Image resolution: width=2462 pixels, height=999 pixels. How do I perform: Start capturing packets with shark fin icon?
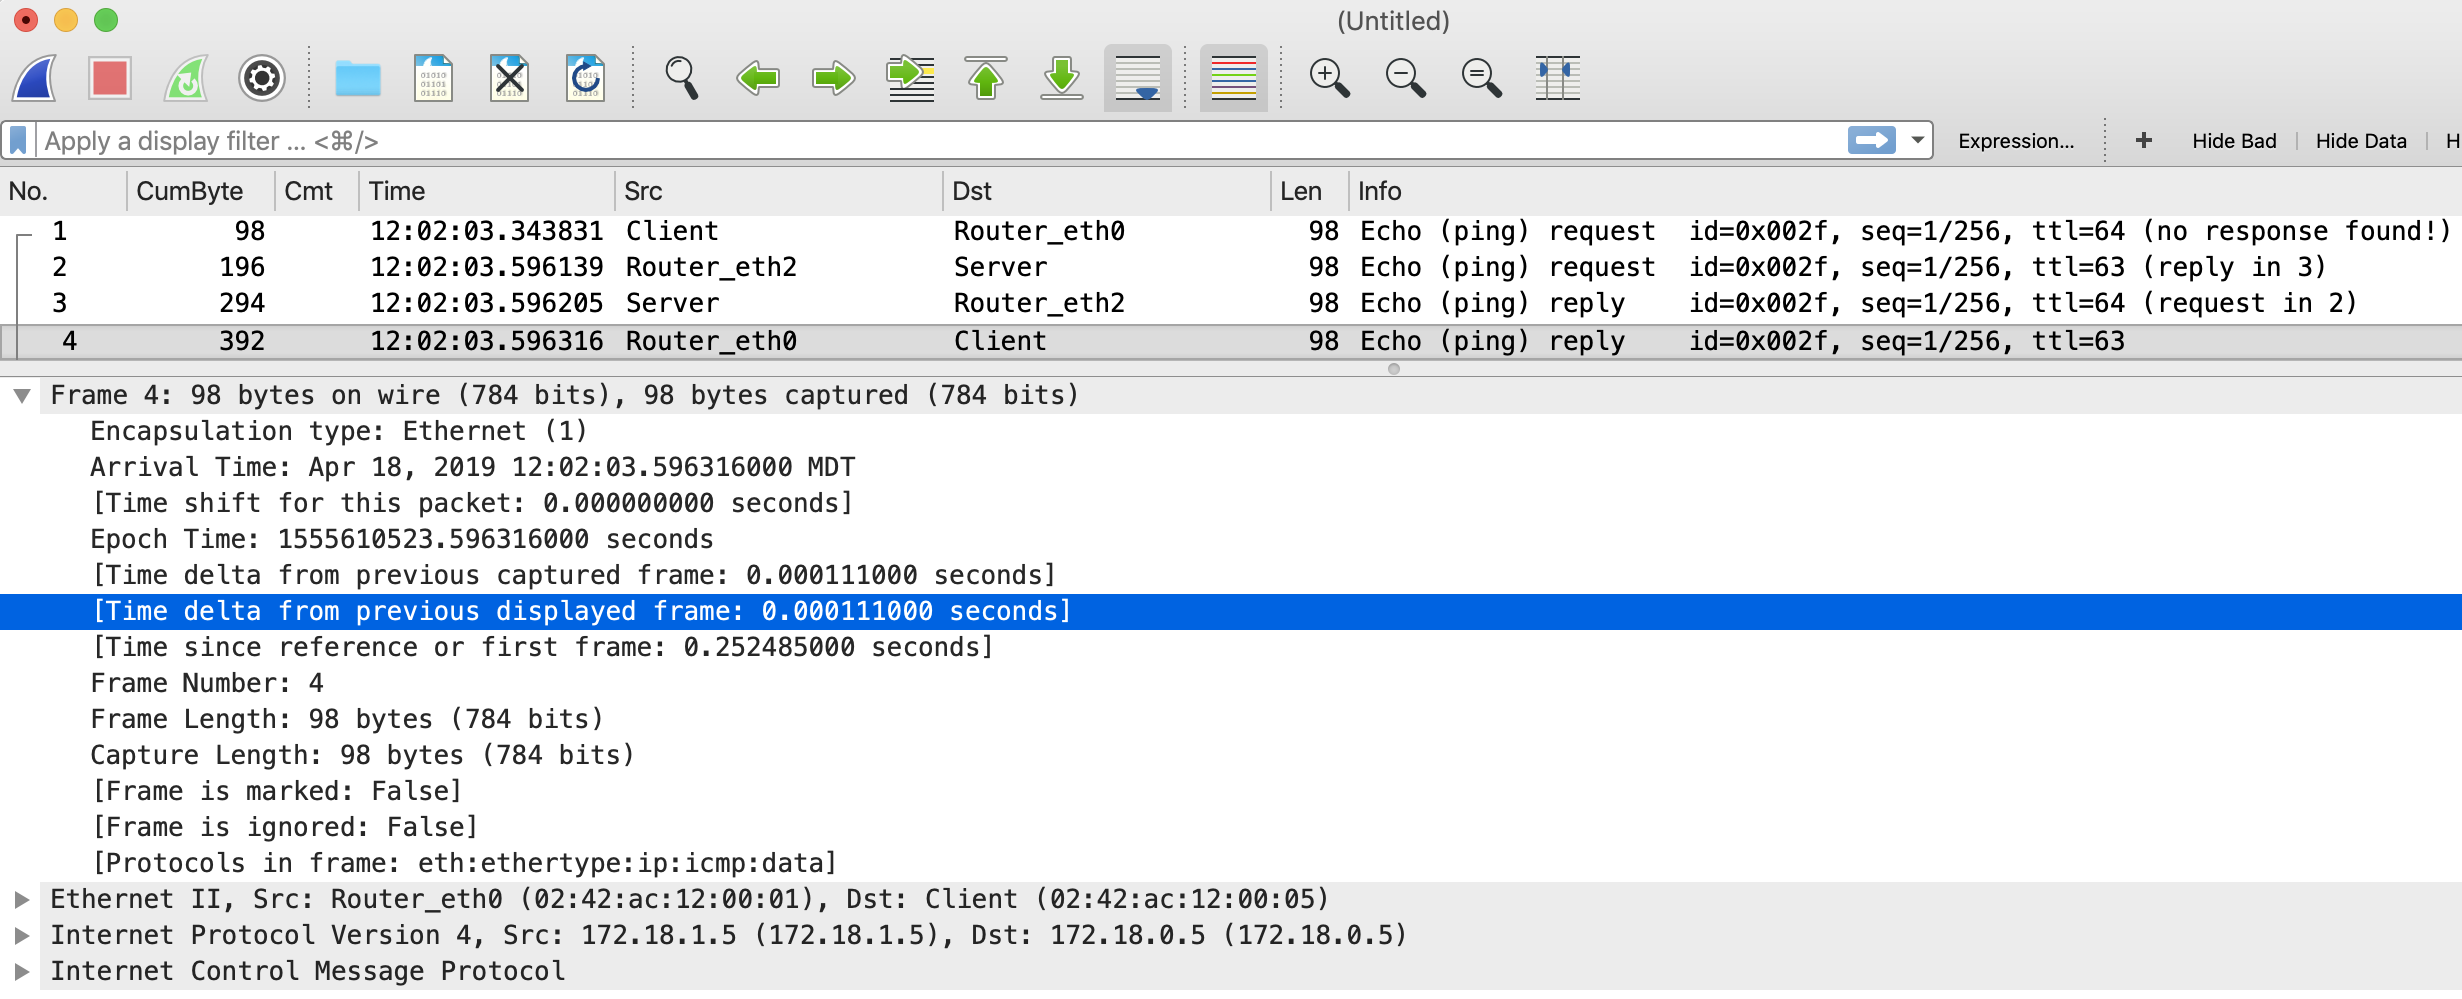(34, 78)
